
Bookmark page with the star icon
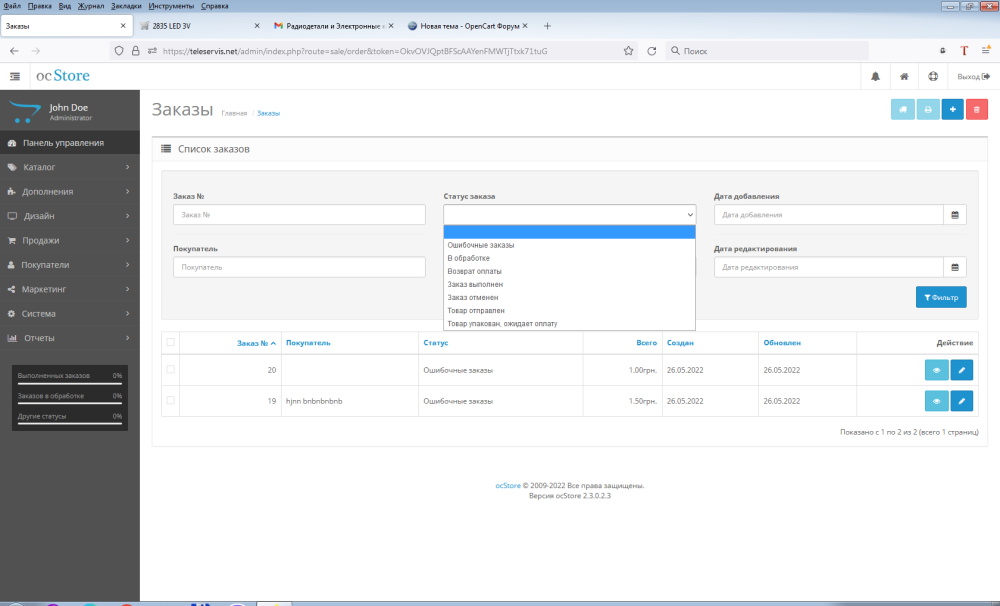[x=628, y=51]
